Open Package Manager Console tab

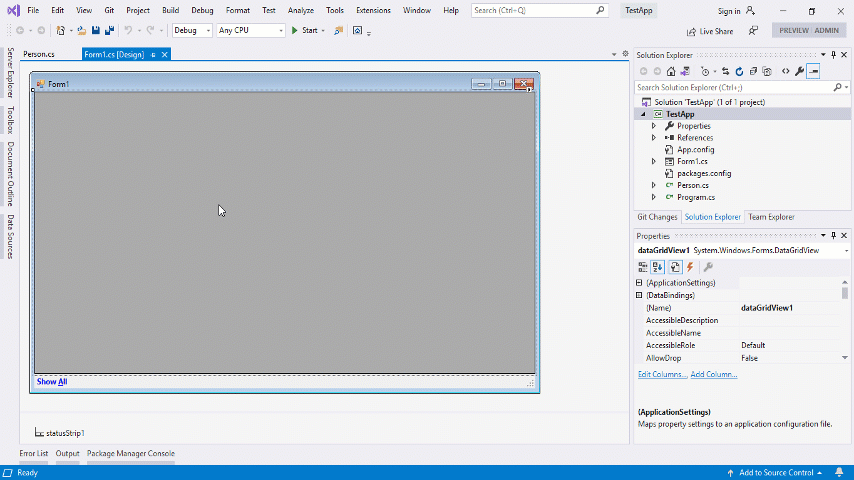point(131,453)
